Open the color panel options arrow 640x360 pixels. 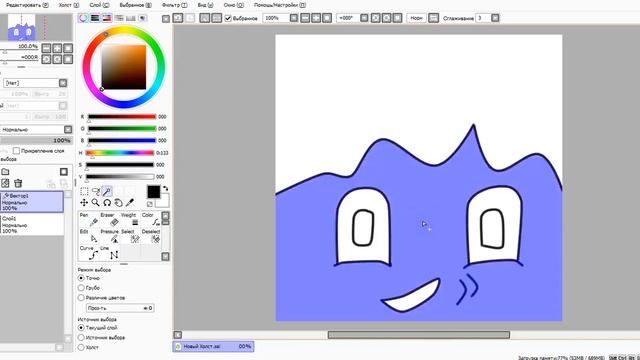[166, 18]
